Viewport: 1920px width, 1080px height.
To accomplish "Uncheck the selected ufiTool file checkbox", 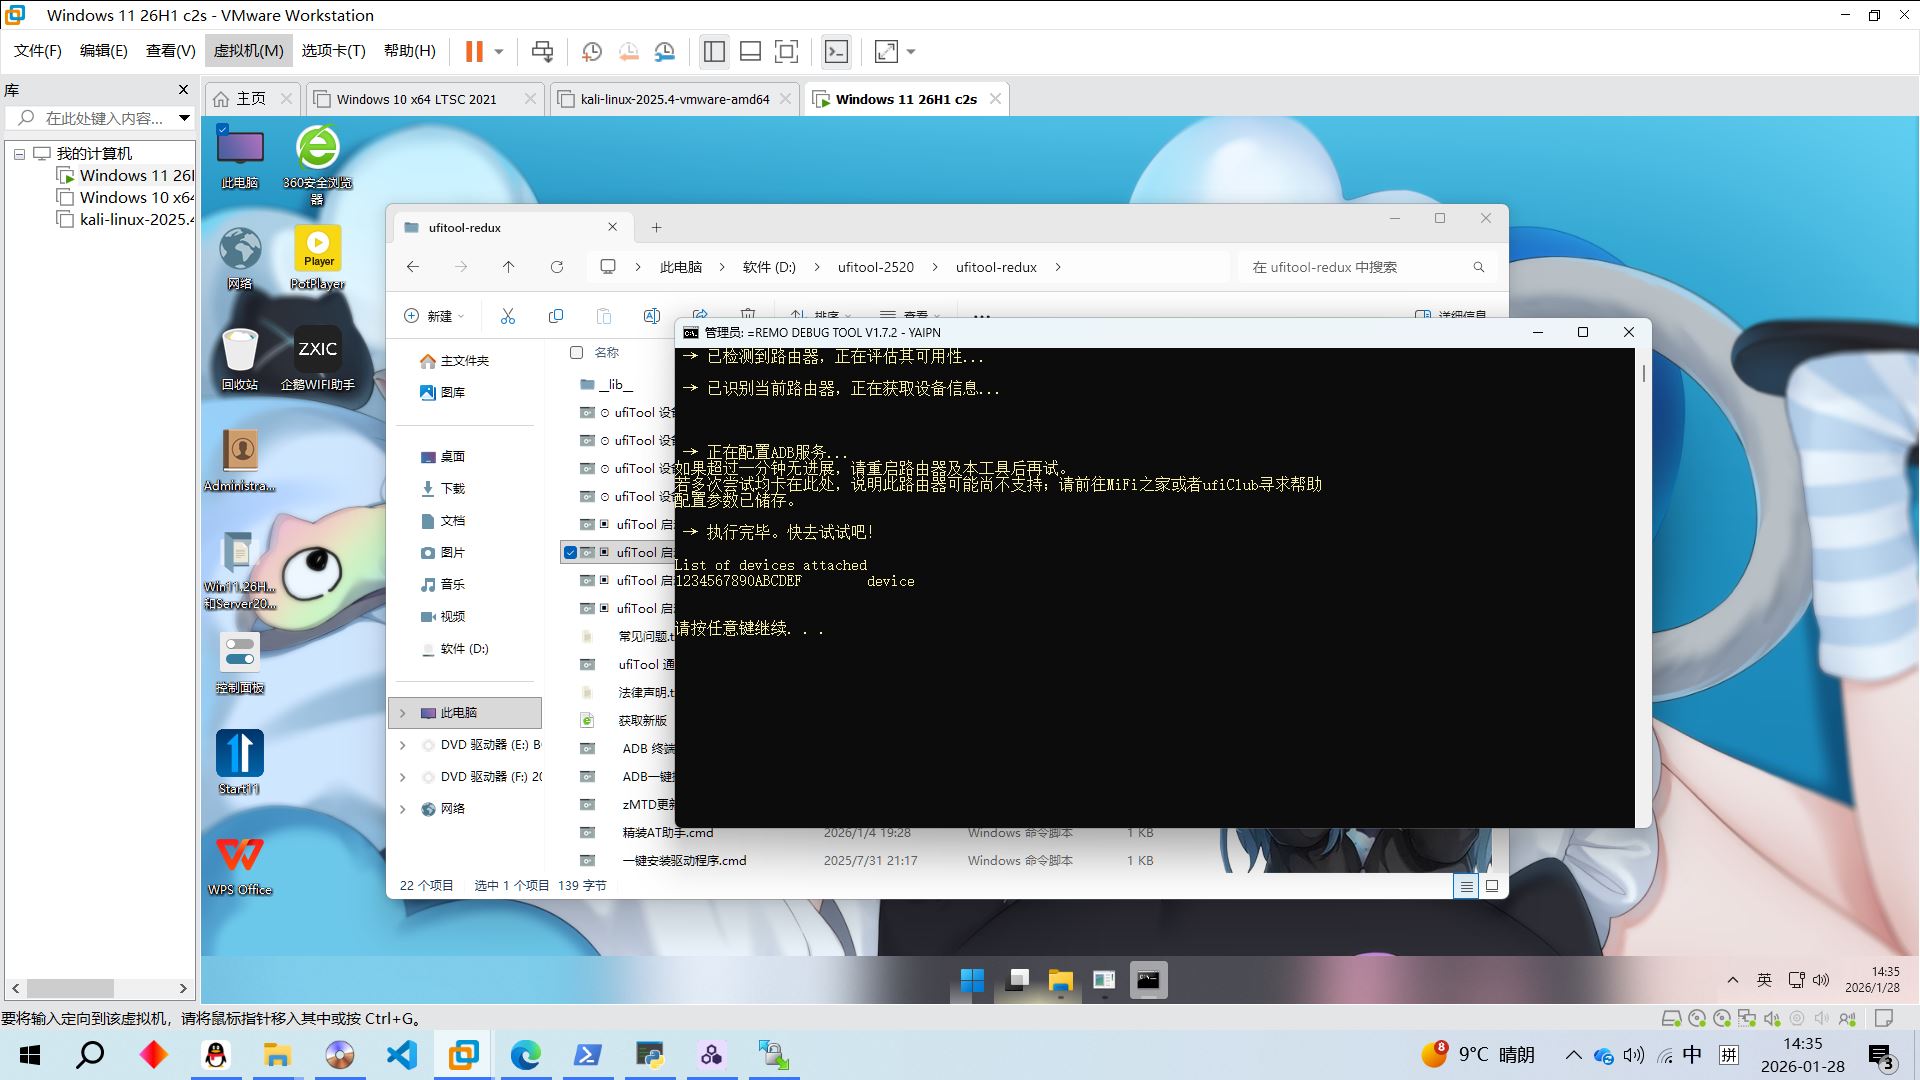I will [x=570, y=552].
